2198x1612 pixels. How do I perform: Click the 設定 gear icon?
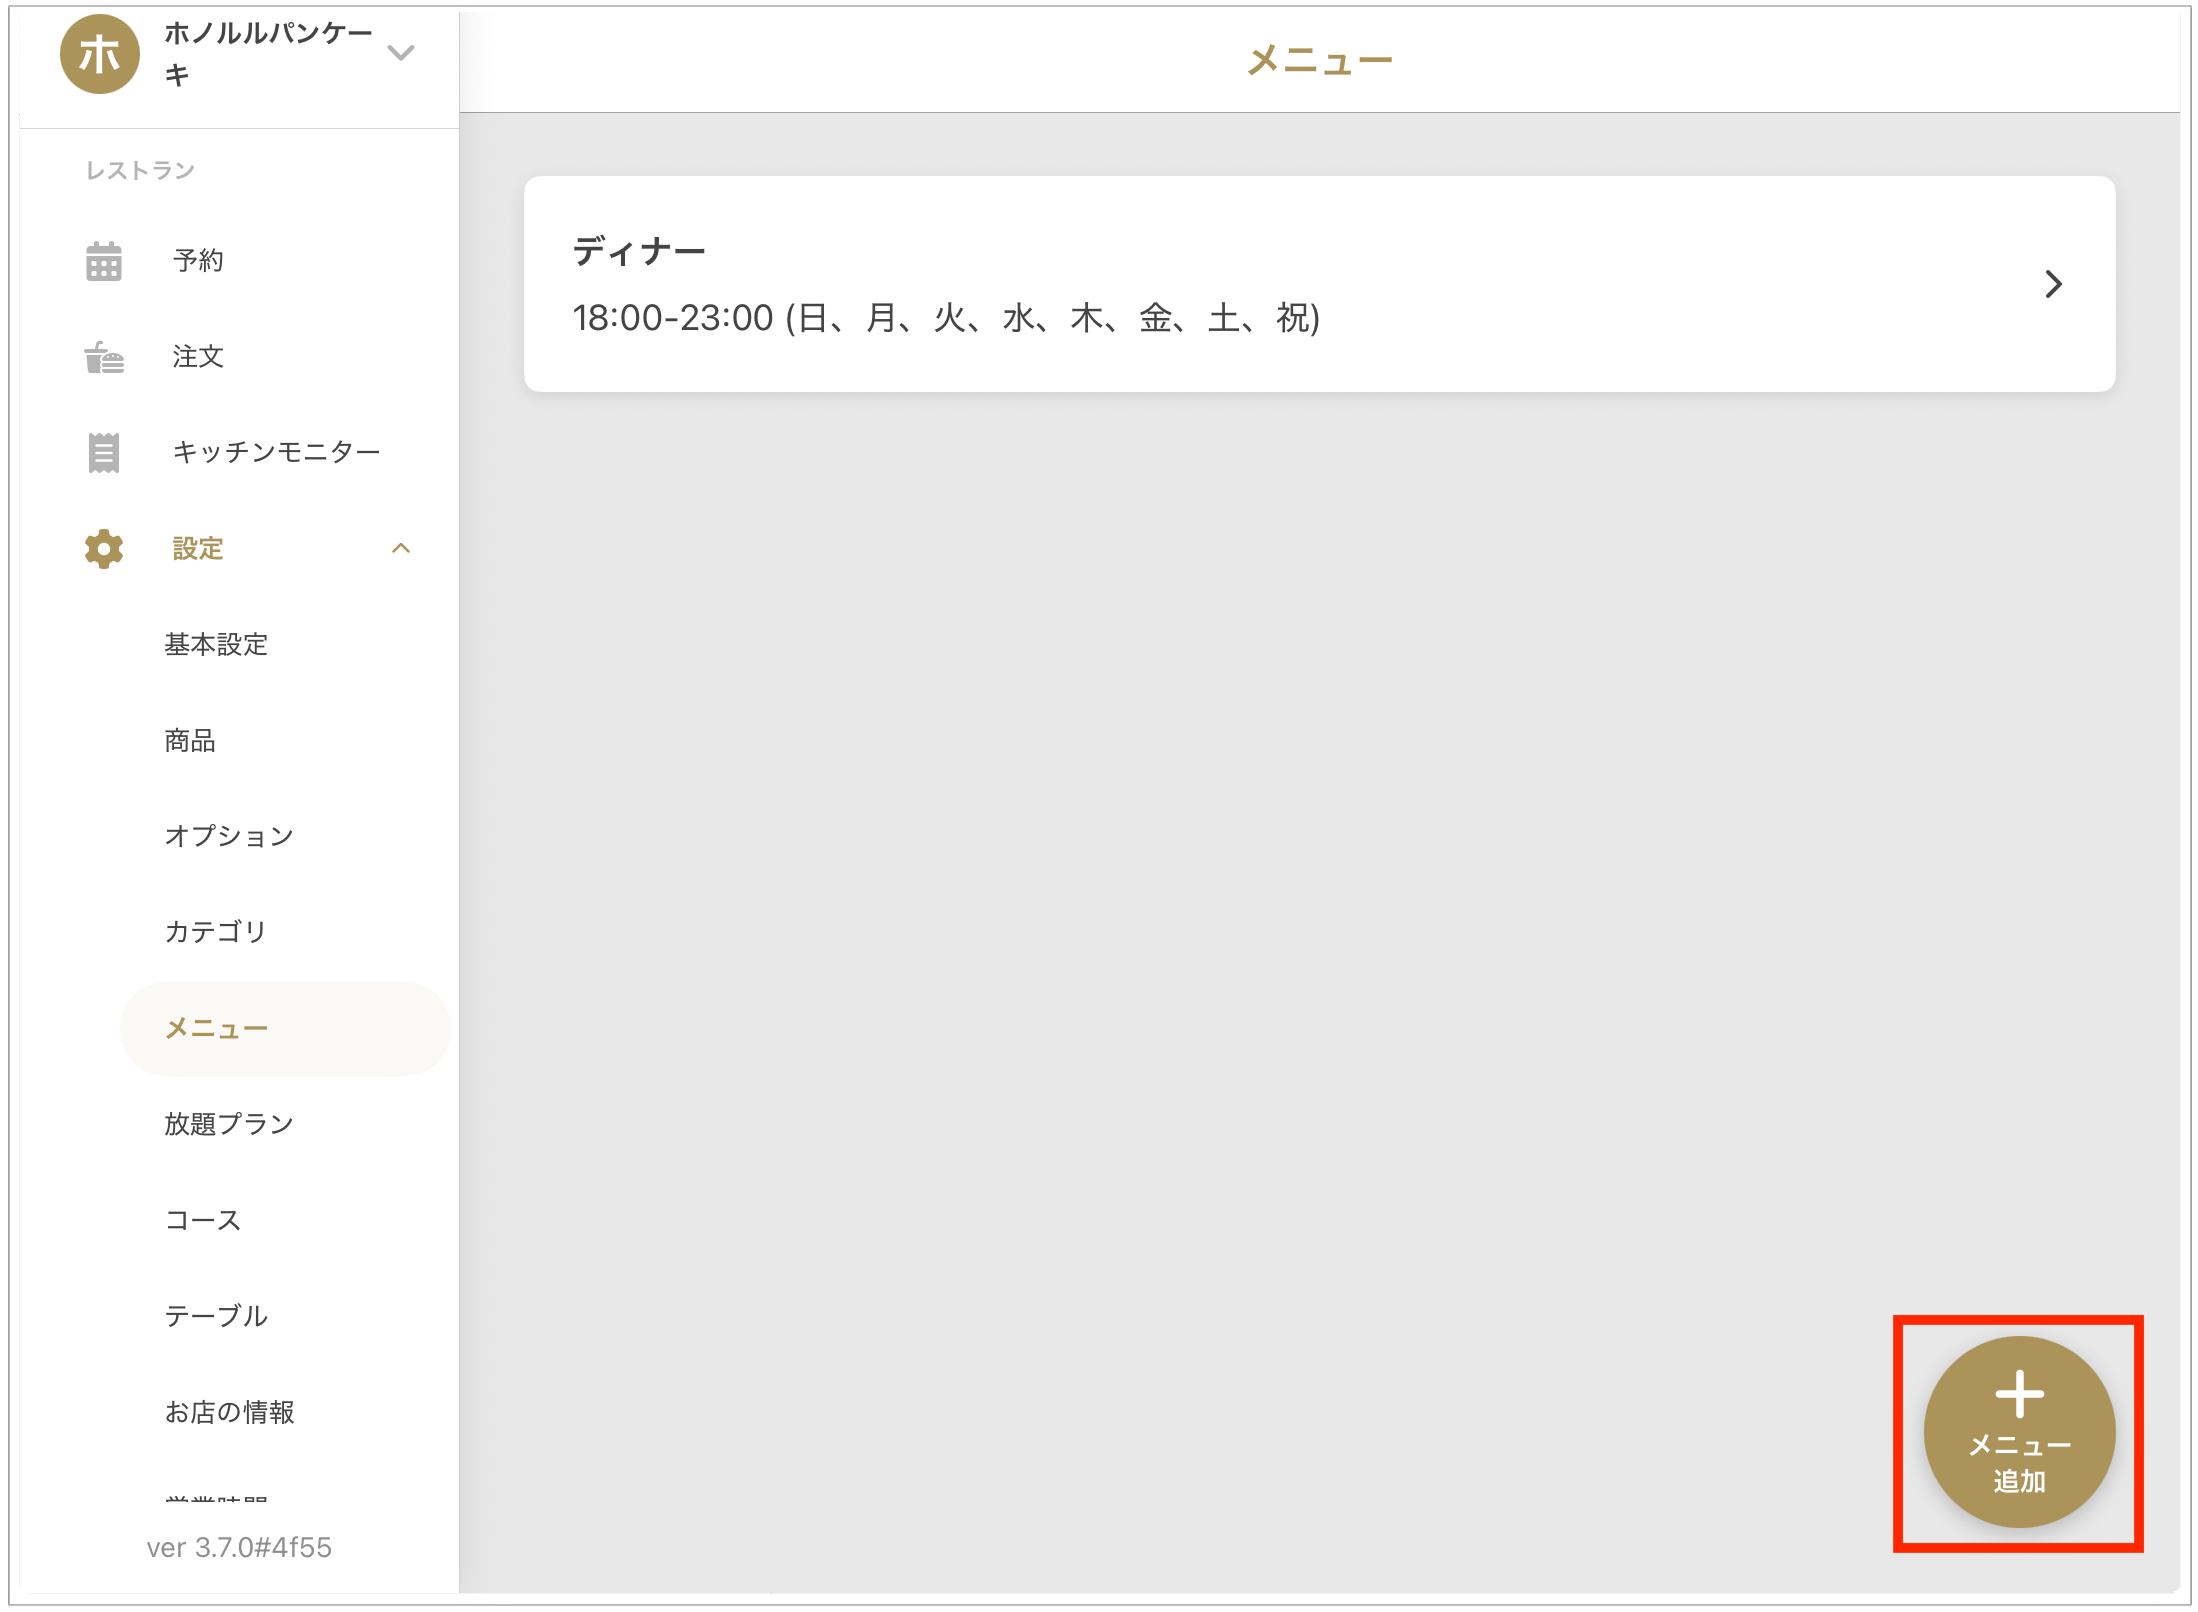104,549
